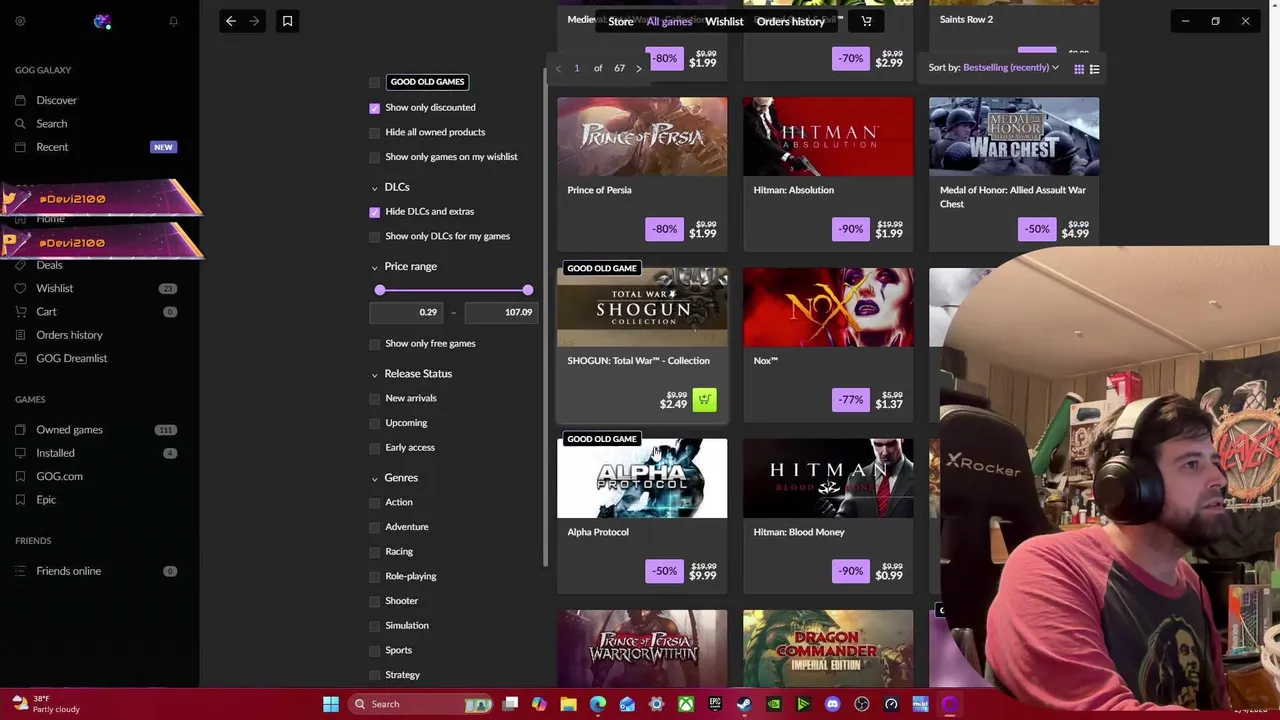Image resolution: width=1280 pixels, height=720 pixels.
Task: Check Show only free games
Action: pyautogui.click(x=375, y=344)
